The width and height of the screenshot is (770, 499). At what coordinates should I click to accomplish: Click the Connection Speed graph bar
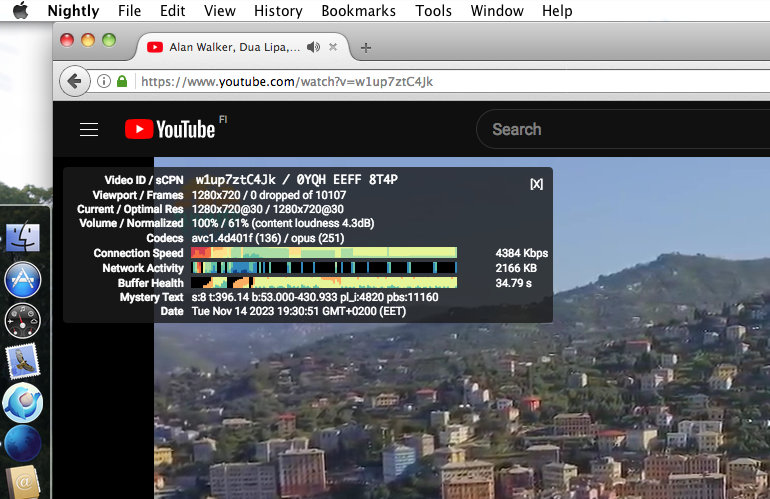324,253
